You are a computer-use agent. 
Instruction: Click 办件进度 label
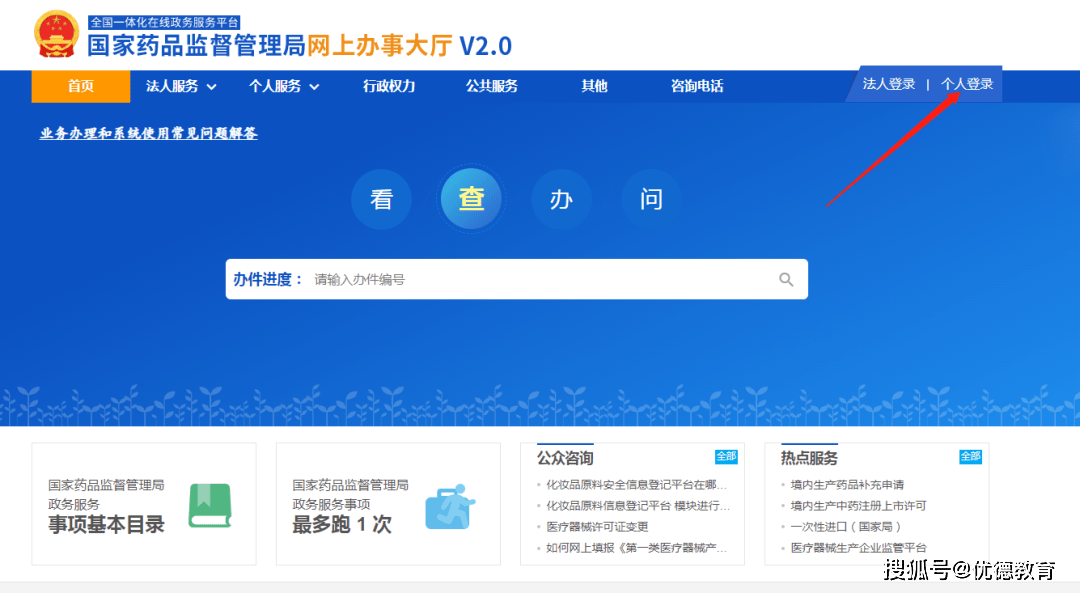267,280
